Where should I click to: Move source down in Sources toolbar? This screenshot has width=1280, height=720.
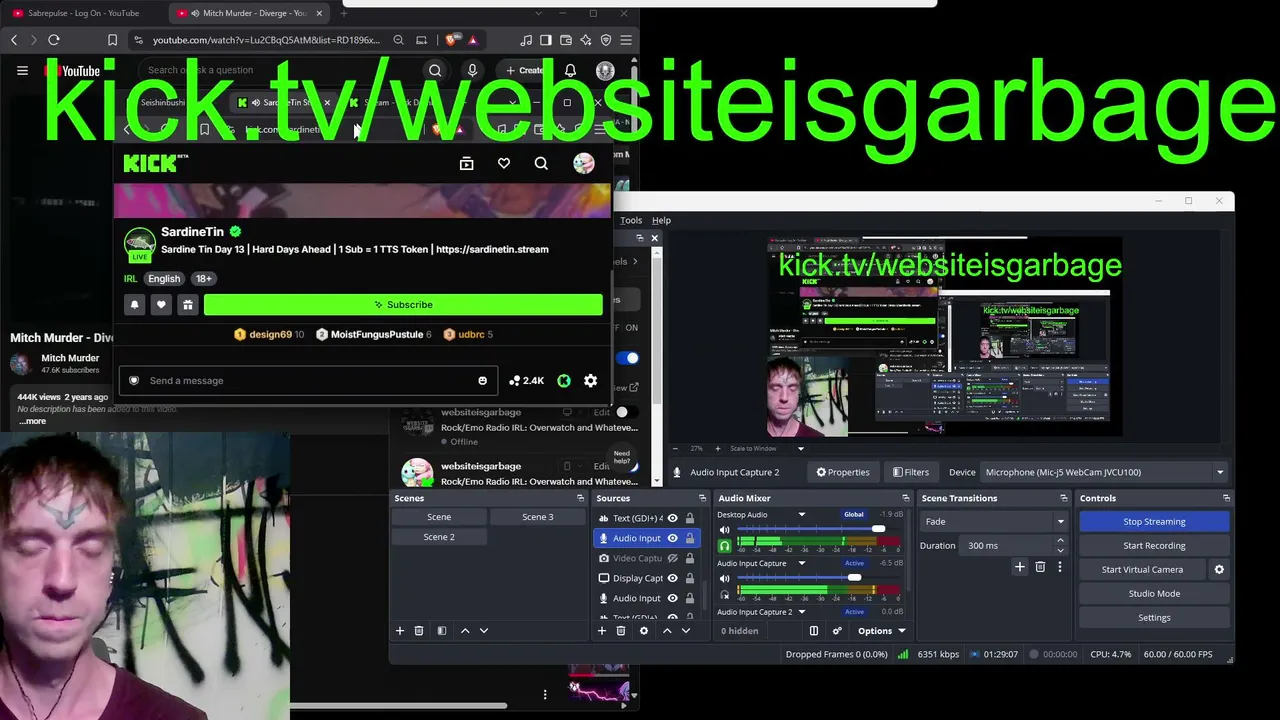point(686,631)
